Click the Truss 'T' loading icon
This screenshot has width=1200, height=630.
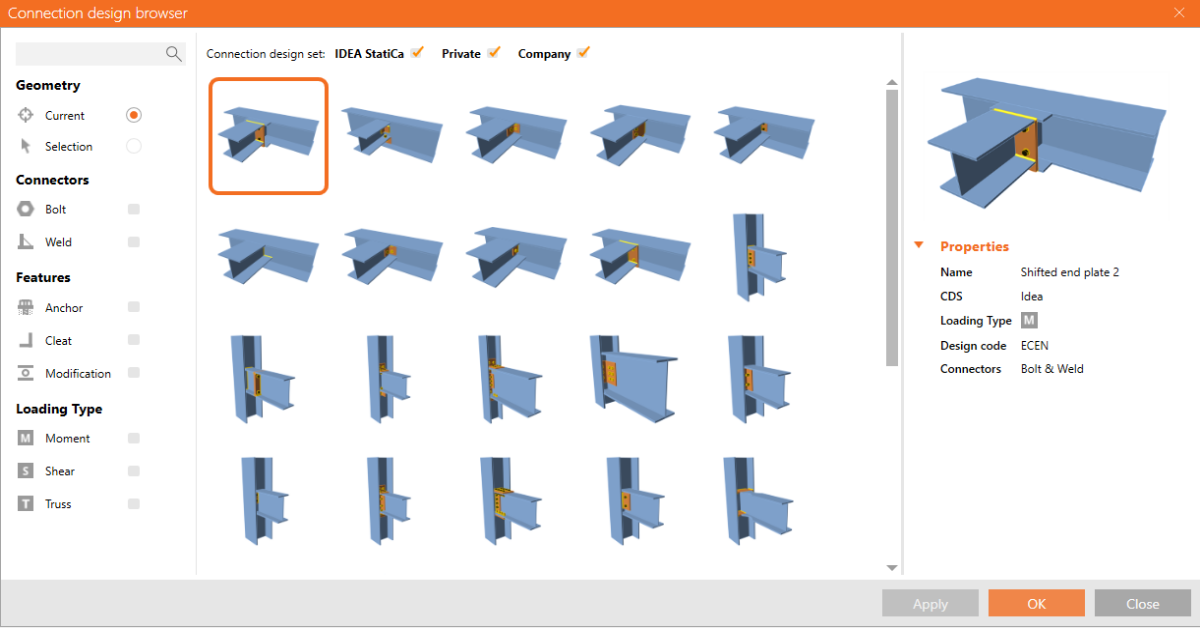pos(26,504)
